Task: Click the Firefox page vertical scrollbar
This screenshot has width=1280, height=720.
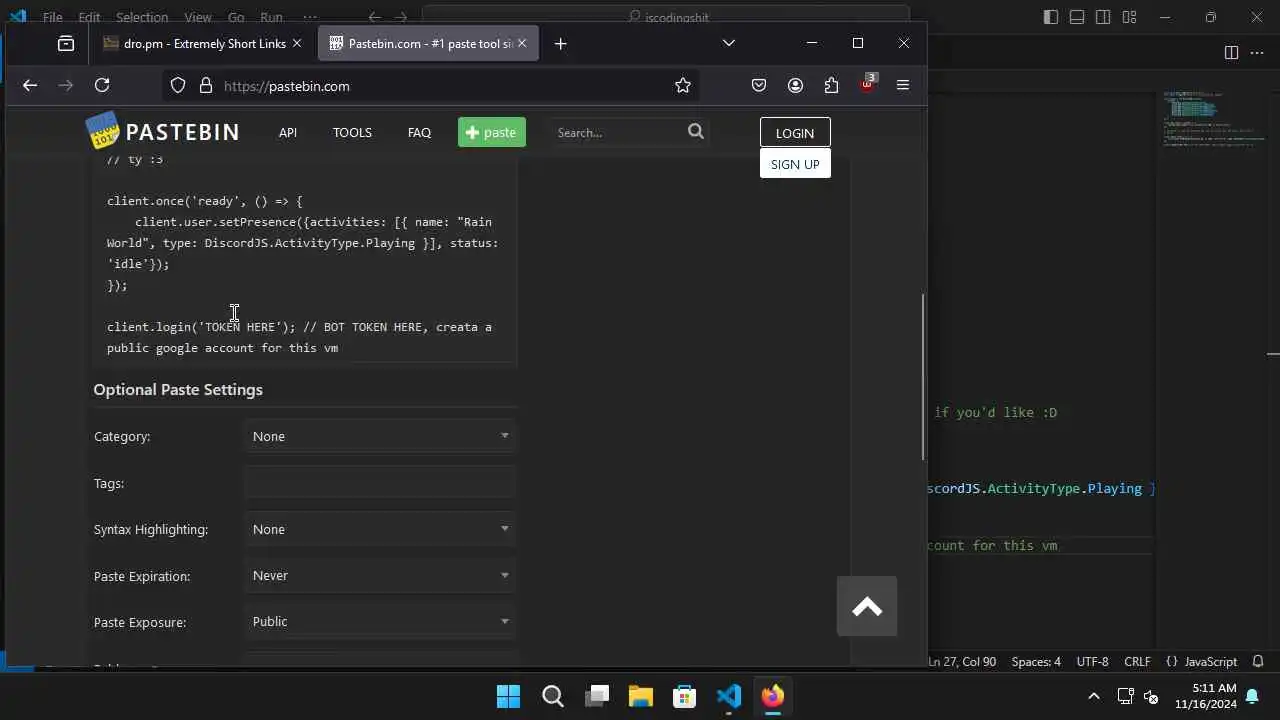Action: [922, 377]
